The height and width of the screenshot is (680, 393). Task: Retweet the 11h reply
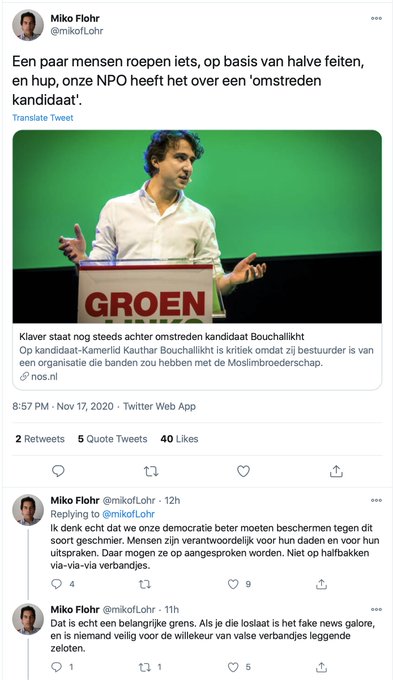pos(144,667)
